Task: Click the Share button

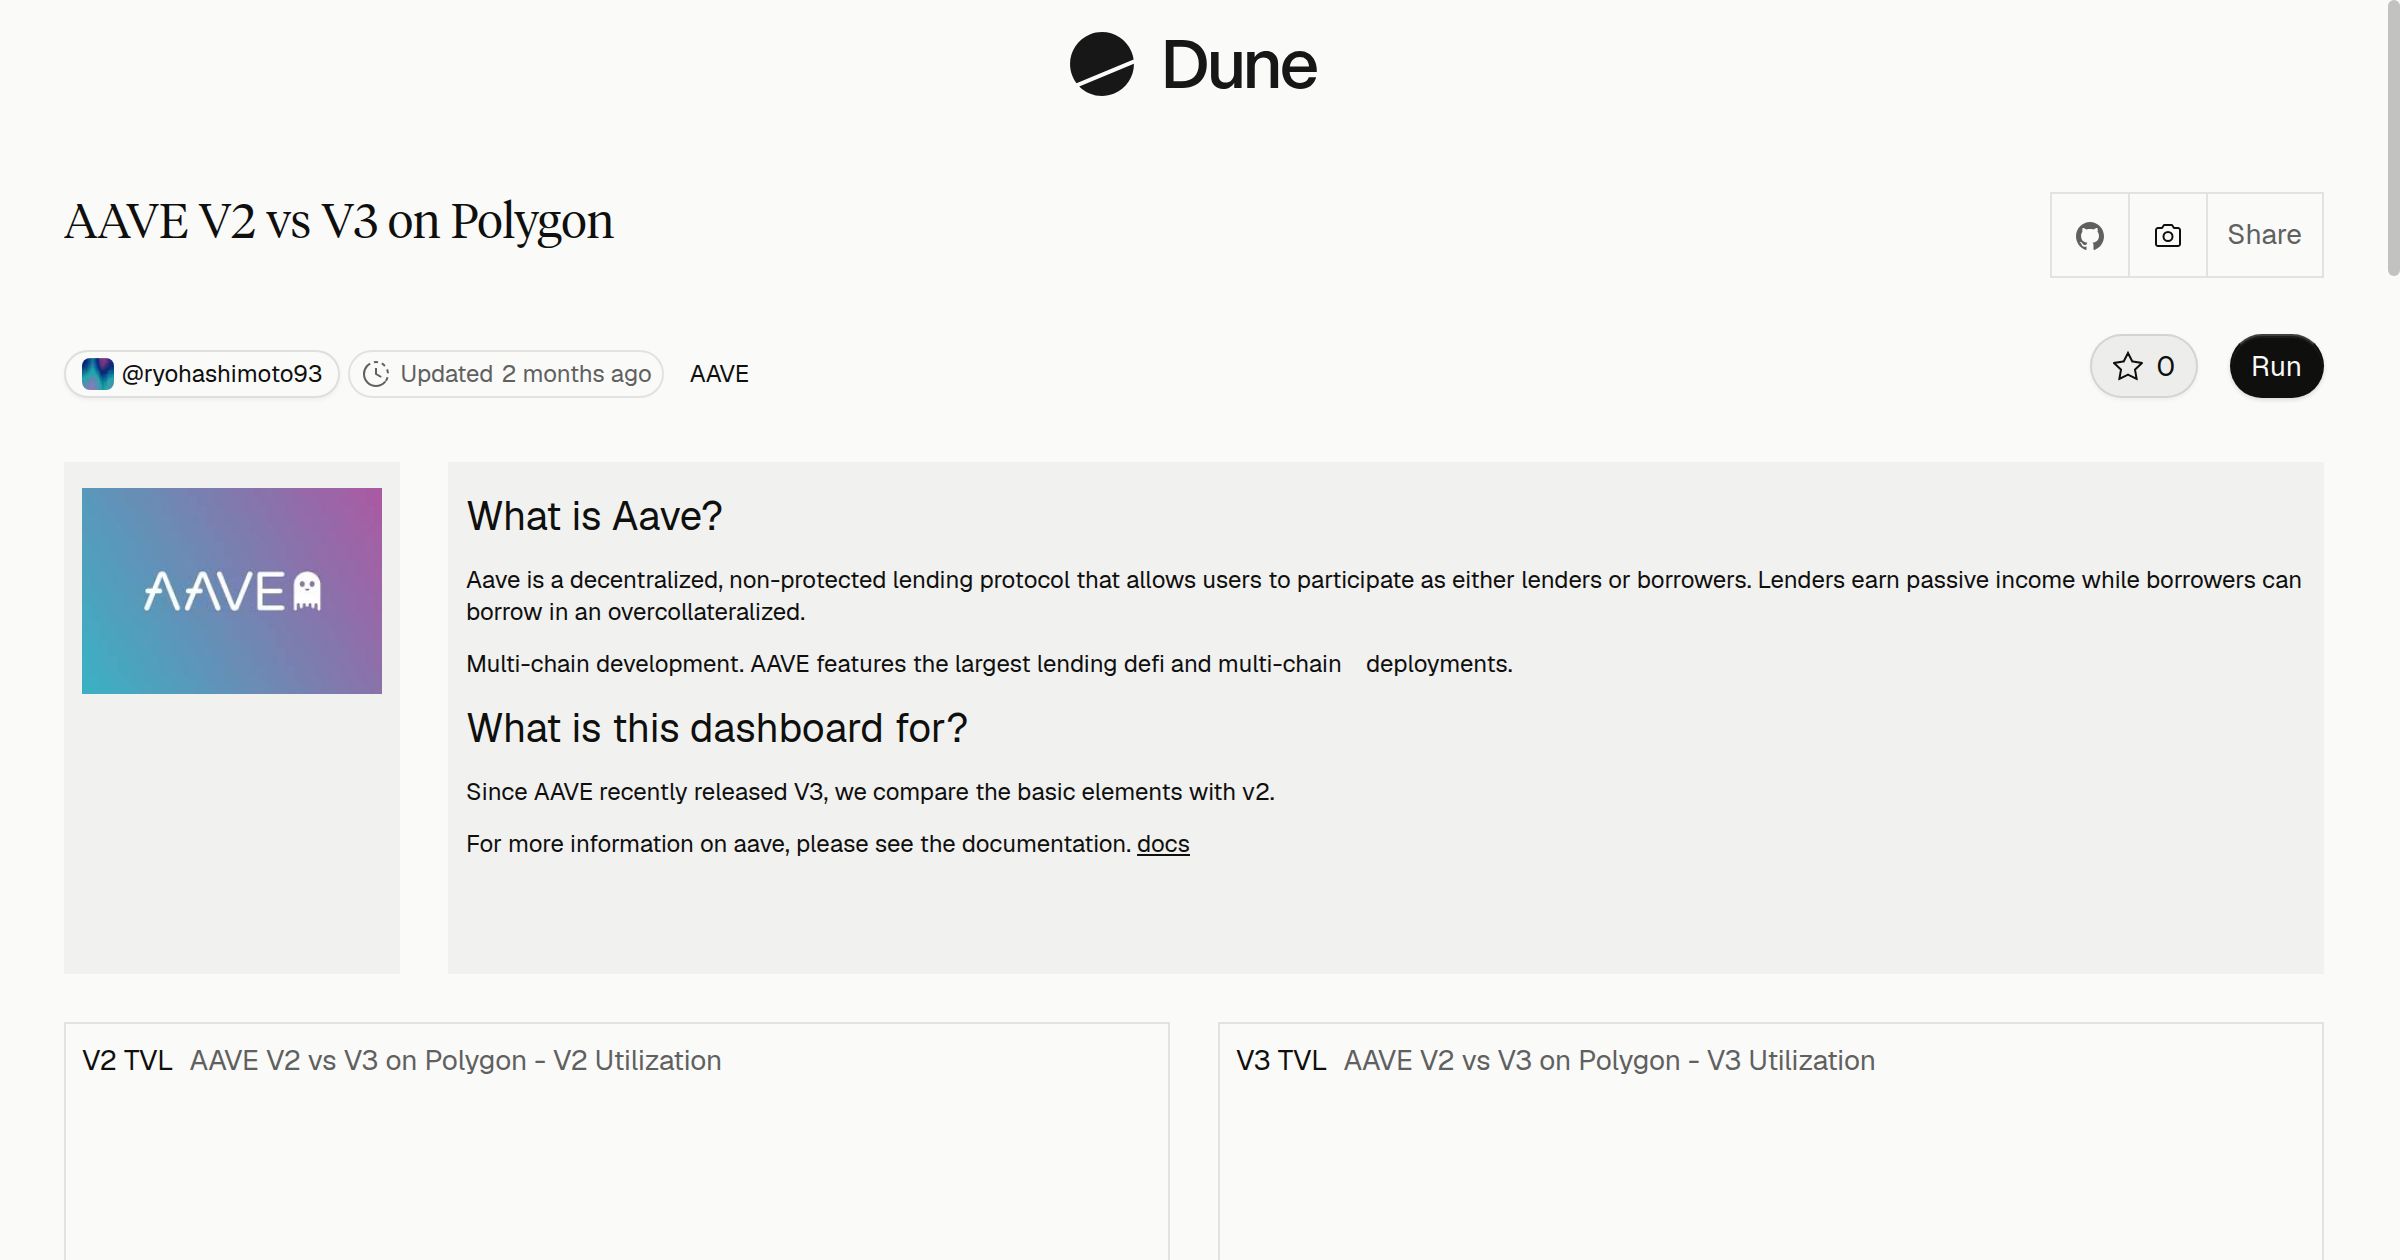Action: [x=2264, y=235]
